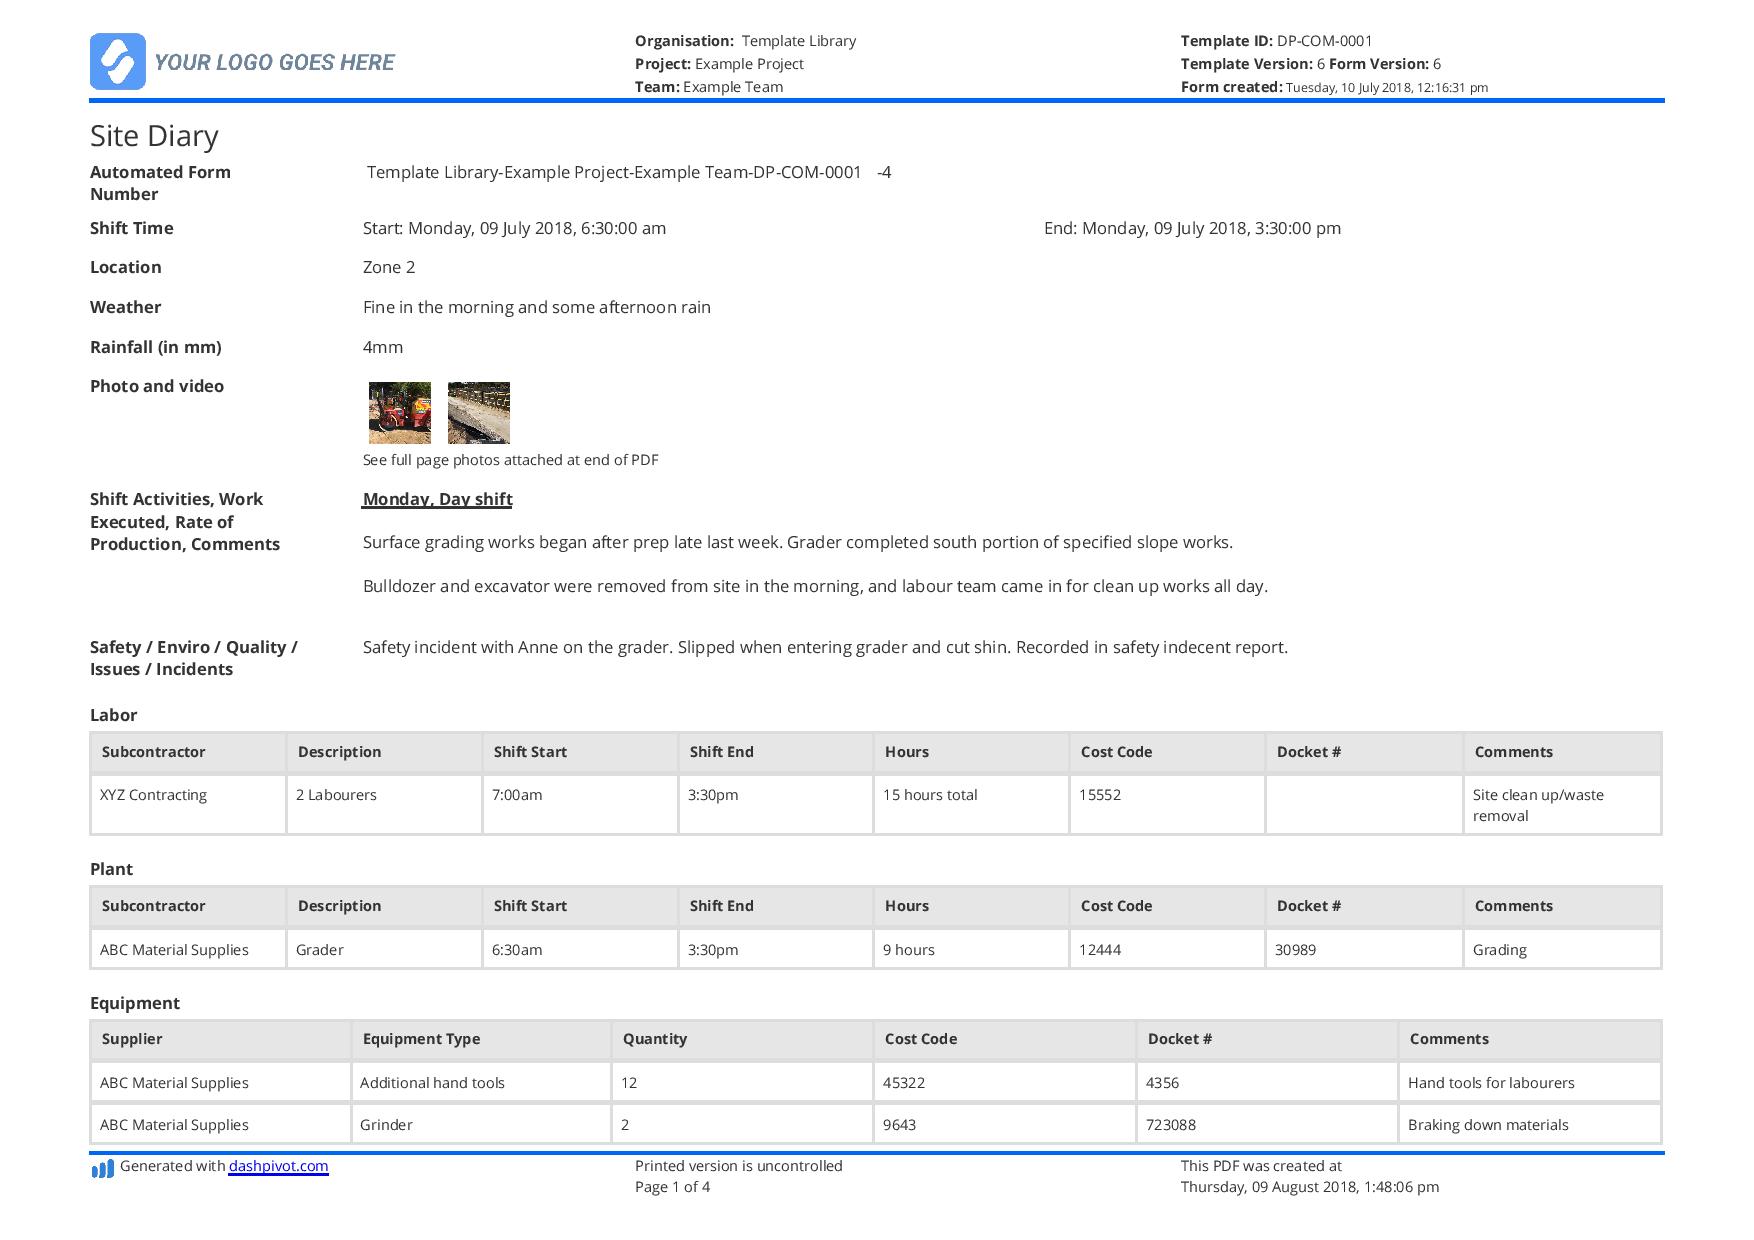Click the '2 Labourers' cell

tap(384, 805)
